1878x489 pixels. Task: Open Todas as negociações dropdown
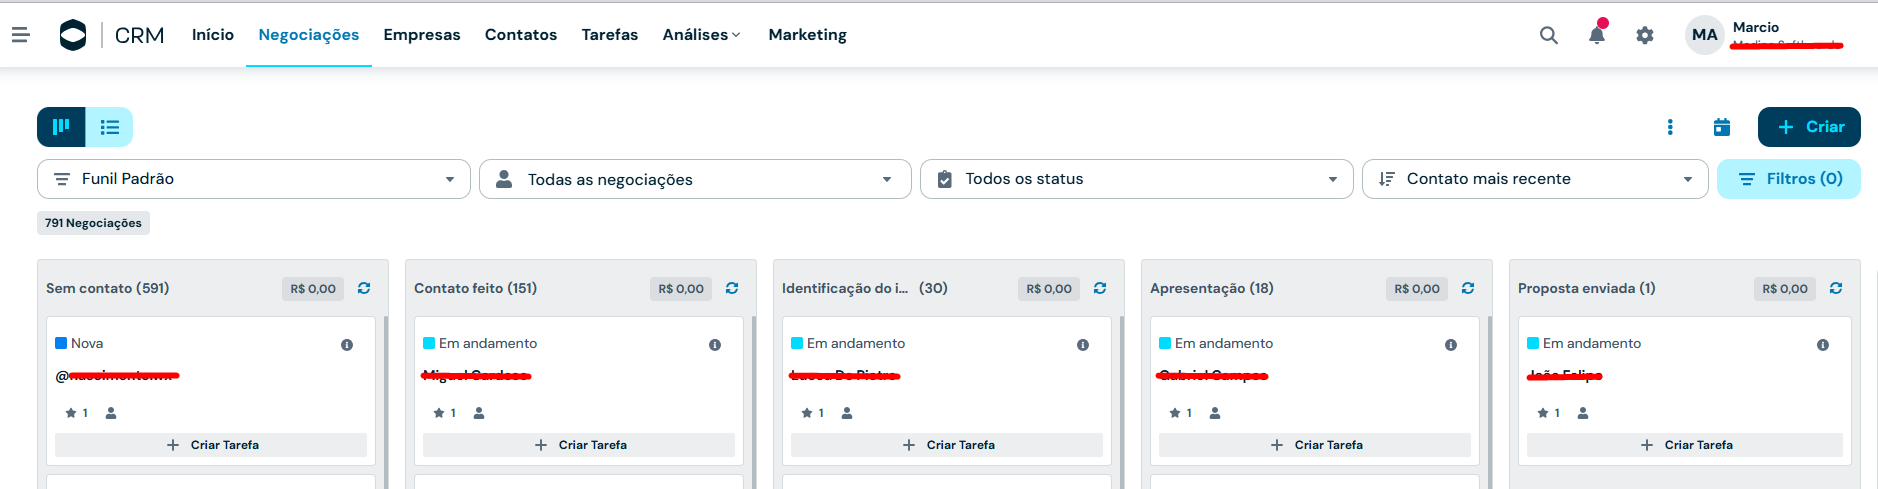(x=695, y=179)
